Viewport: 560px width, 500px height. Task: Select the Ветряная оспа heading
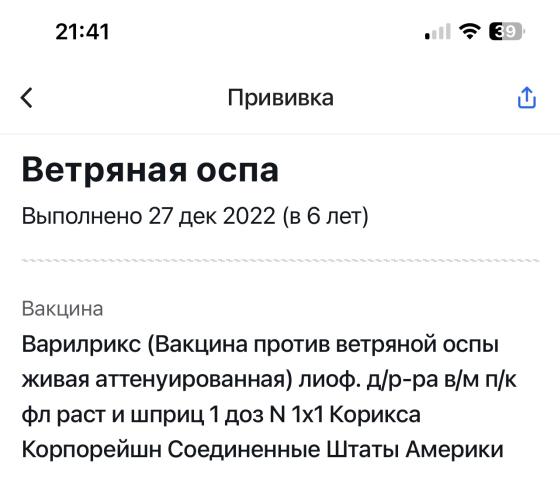click(150, 170)
